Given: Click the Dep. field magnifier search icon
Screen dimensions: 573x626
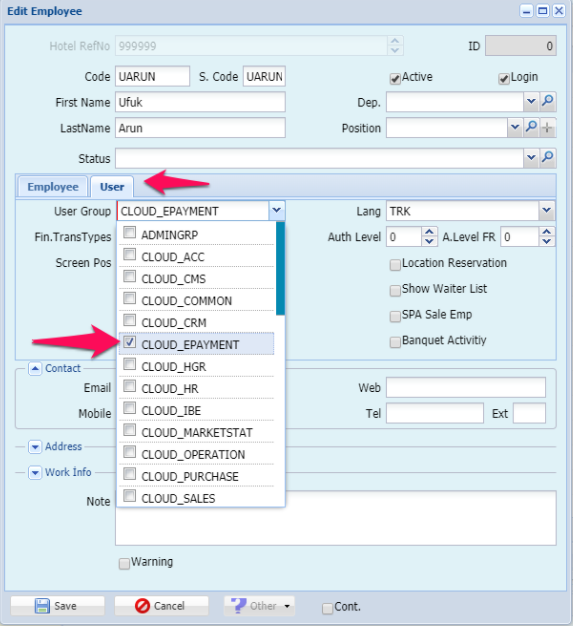Looking at the screenshot, I should [547, 102].
